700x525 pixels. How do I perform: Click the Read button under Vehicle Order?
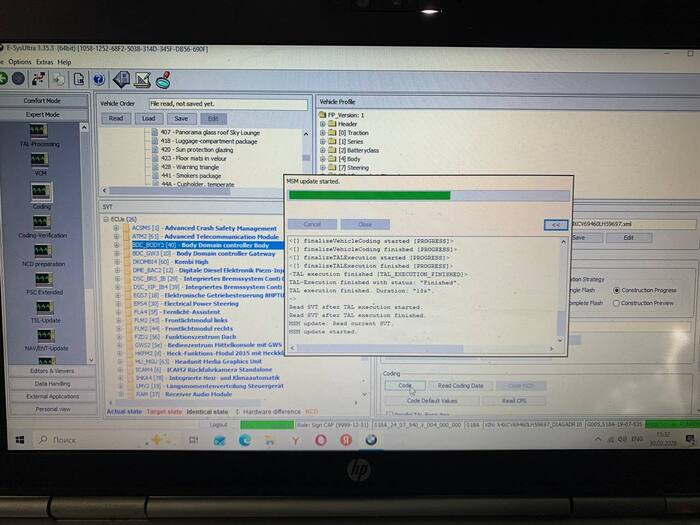pos(116,118)
